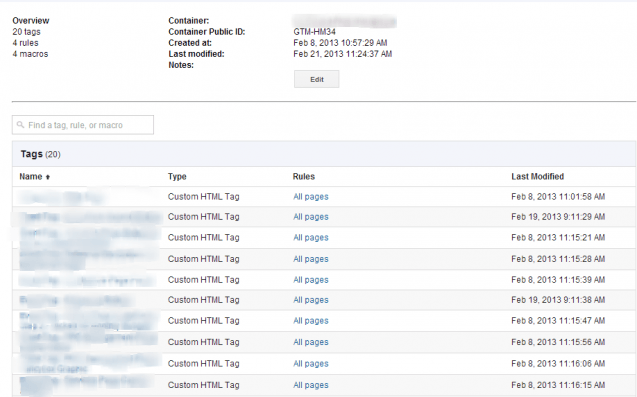Viewport: 637px width, 397px height.
Task: Click the sort arrow beside Name
Action: pos(48,177)
